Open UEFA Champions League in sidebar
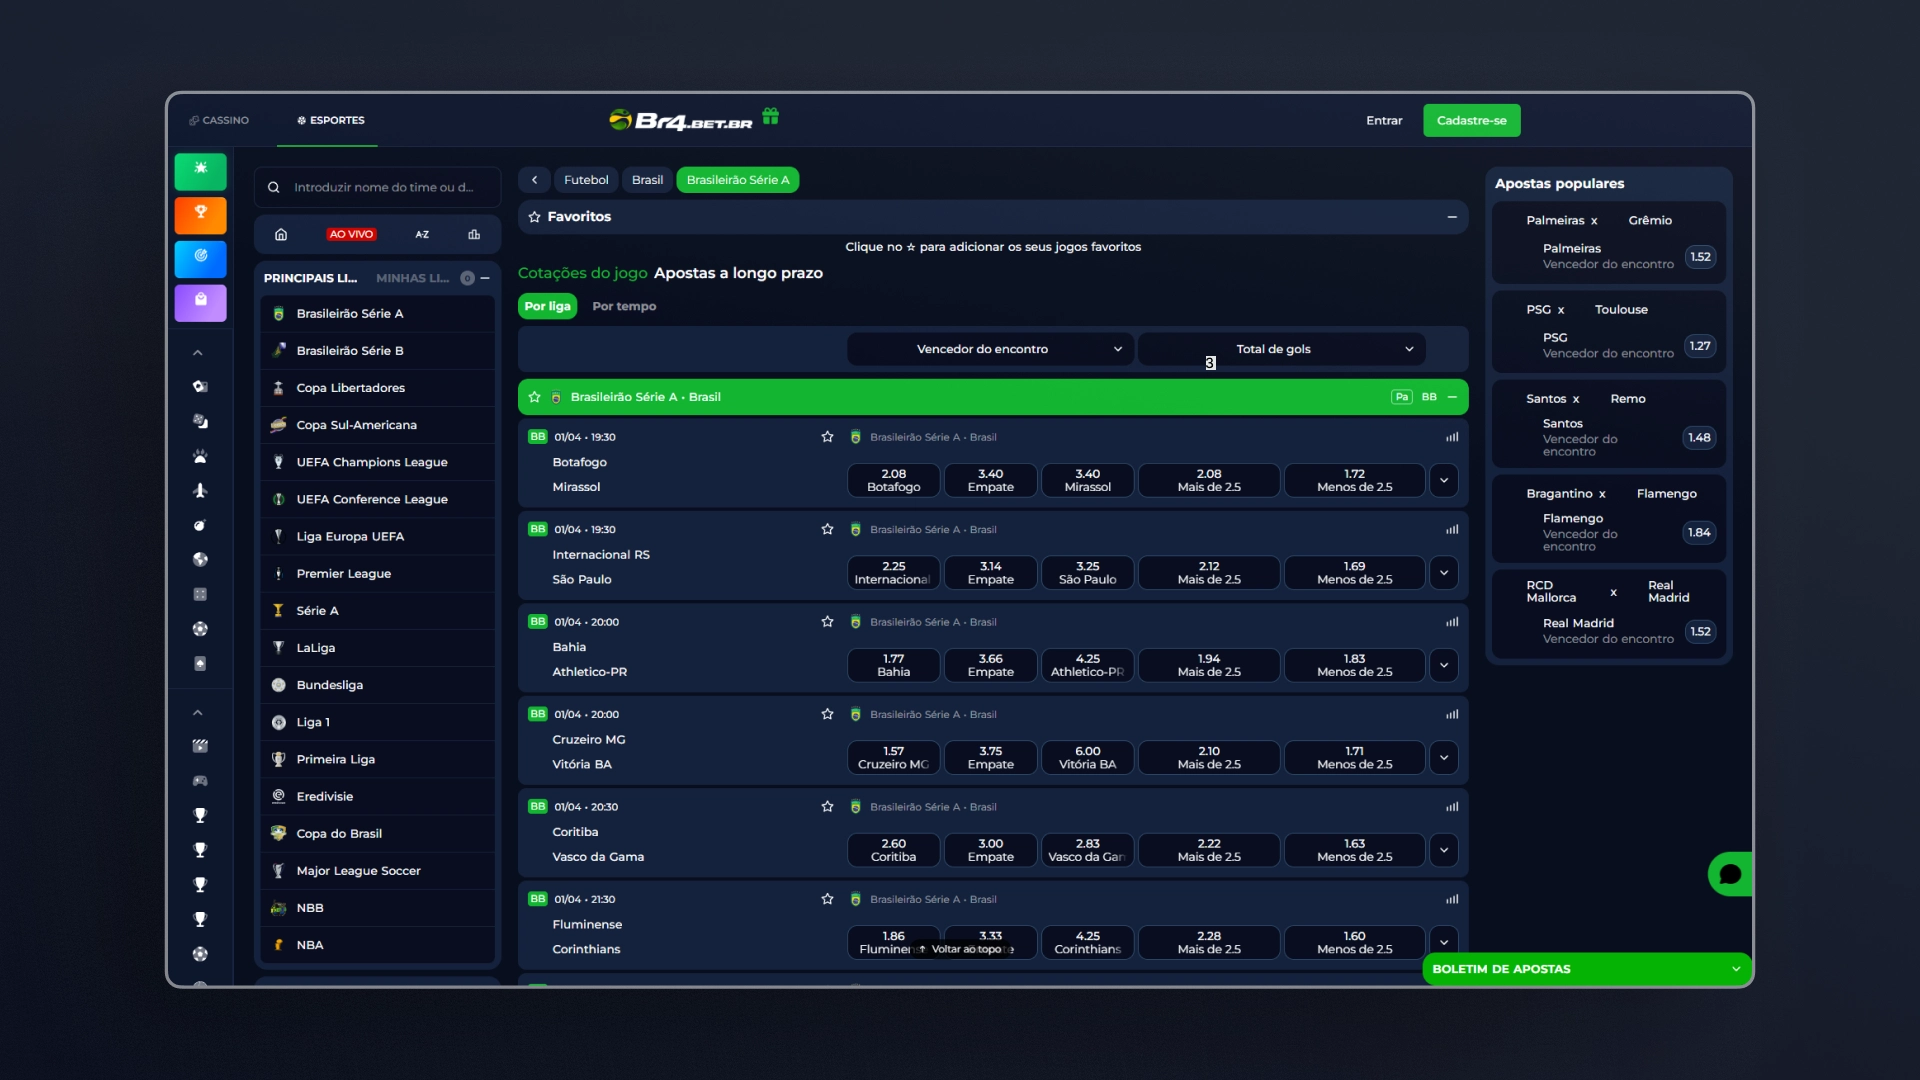 (x=378, y=462)
